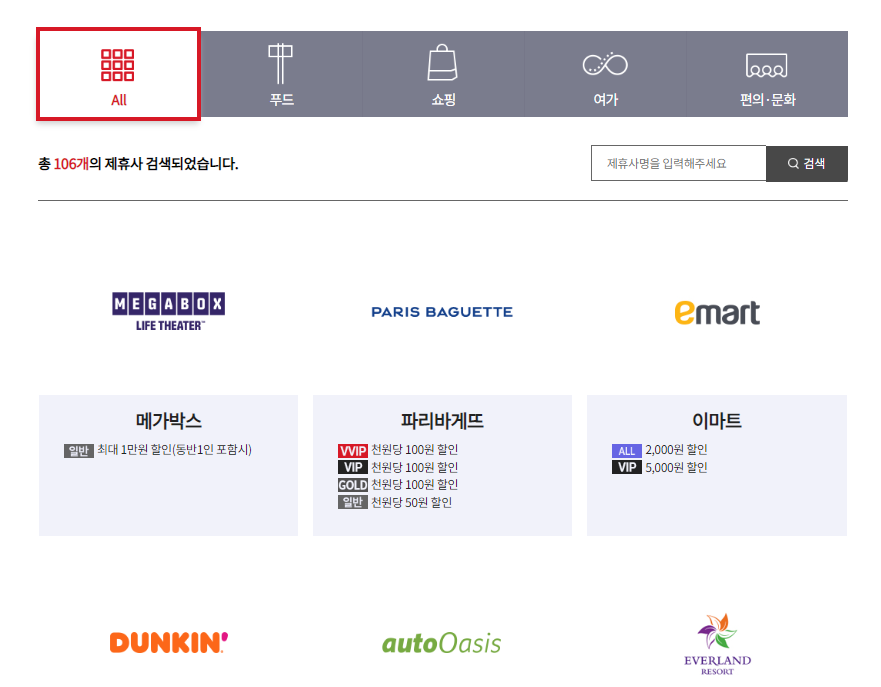881x687 pixels.
Task: Click 2,000원 할인 text under 이마트
Action: coord(676,450)
